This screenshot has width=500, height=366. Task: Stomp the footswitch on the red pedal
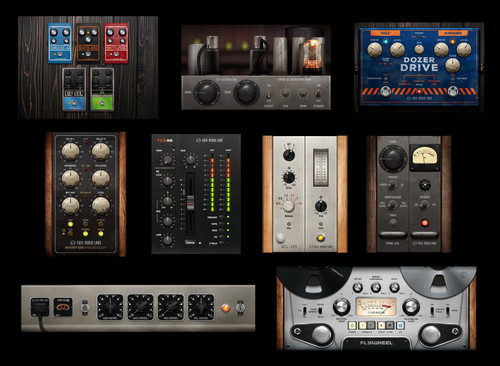point(116,54)
